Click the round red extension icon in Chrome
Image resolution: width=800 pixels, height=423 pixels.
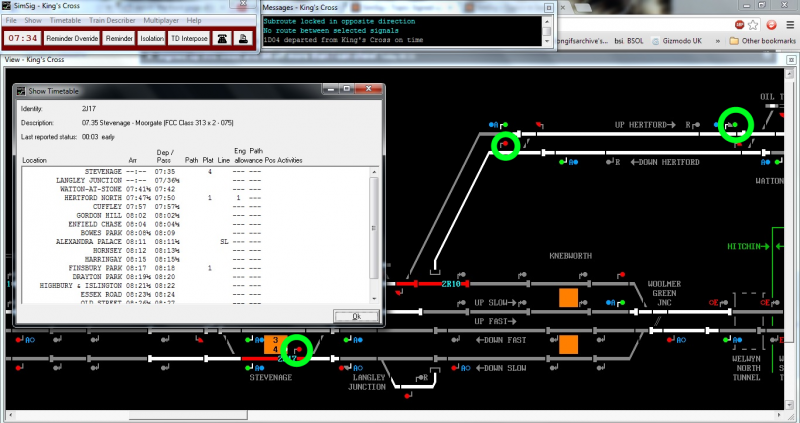point(771,24)
